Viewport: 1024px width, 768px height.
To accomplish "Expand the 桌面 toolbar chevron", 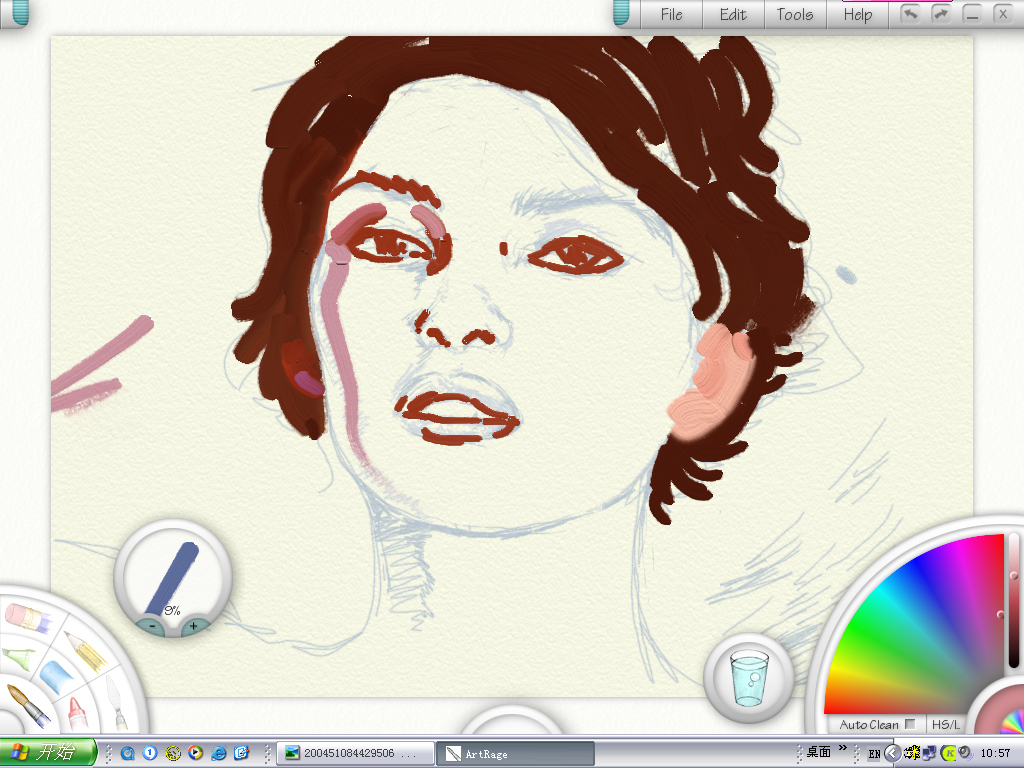I will tap(842, 748).
